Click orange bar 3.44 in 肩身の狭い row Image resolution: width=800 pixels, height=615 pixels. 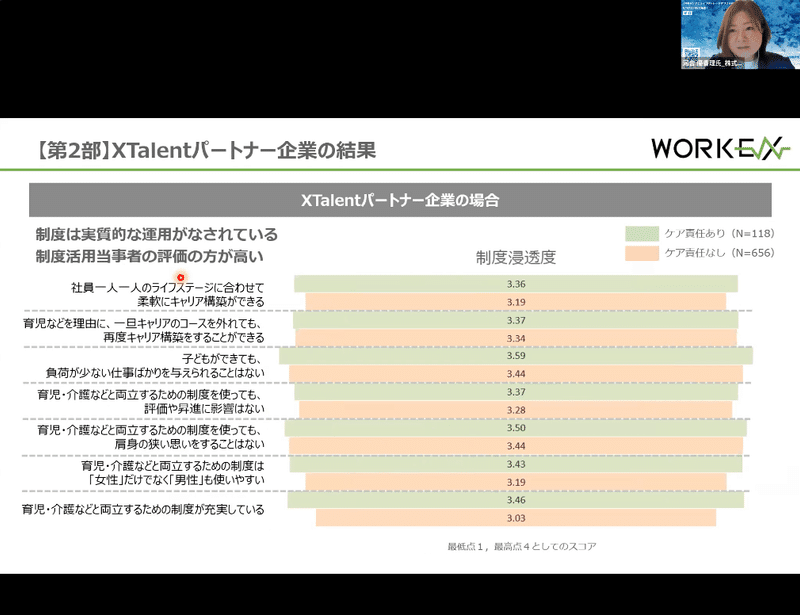(x=516, y=446)
